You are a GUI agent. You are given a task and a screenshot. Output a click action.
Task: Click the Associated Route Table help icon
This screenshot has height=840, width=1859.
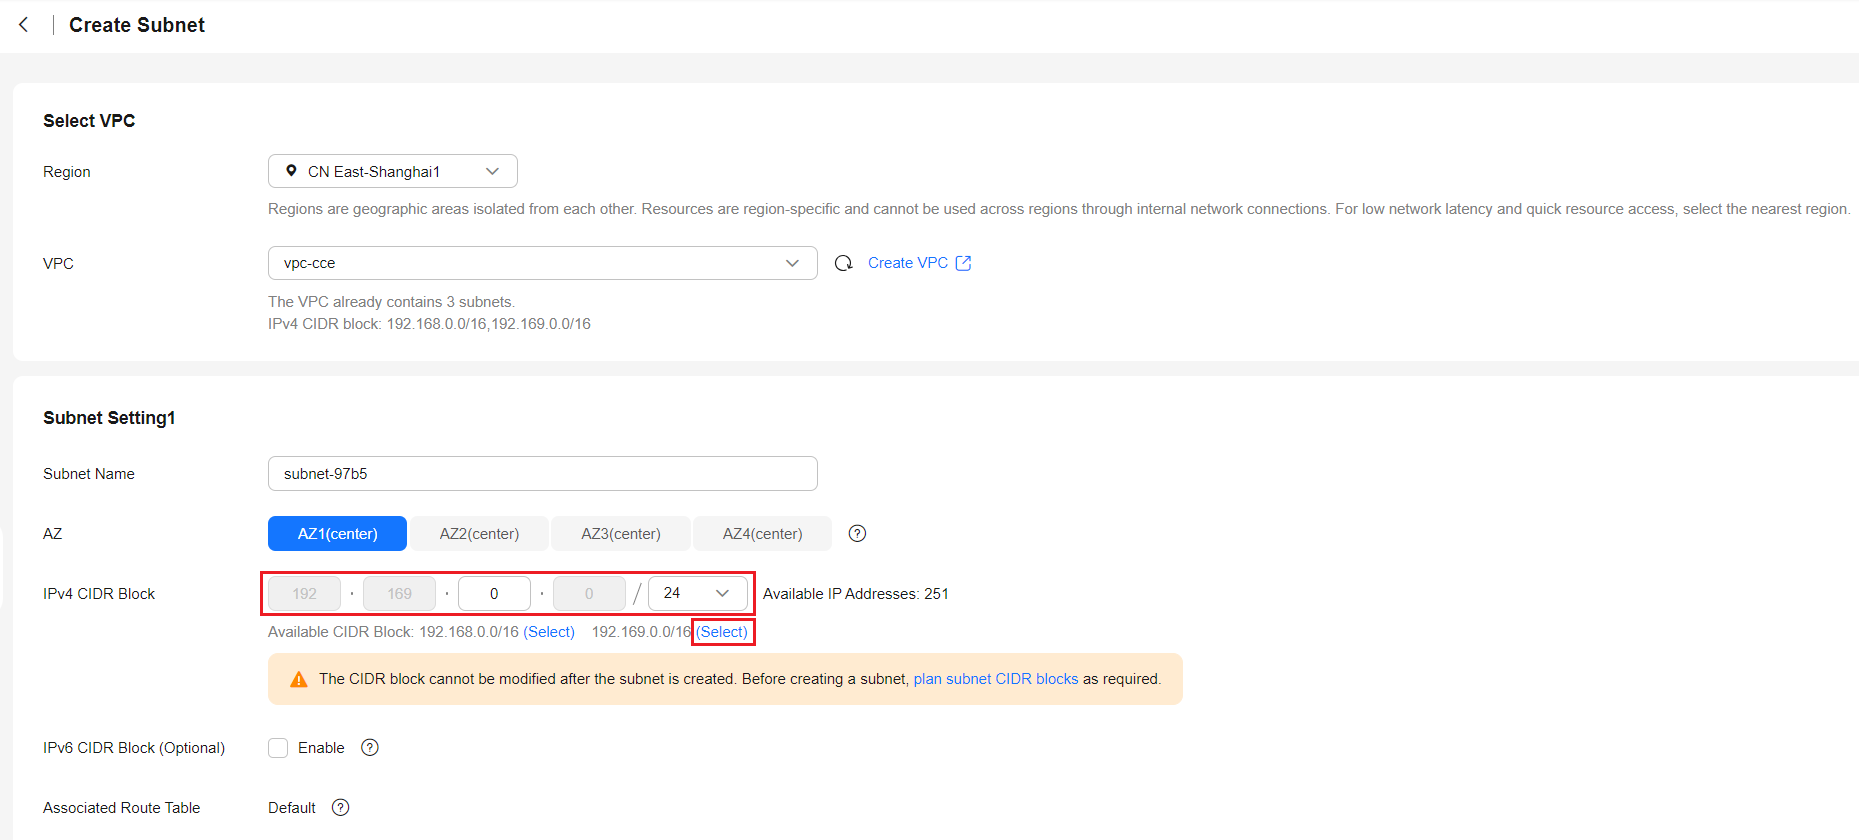341,808
